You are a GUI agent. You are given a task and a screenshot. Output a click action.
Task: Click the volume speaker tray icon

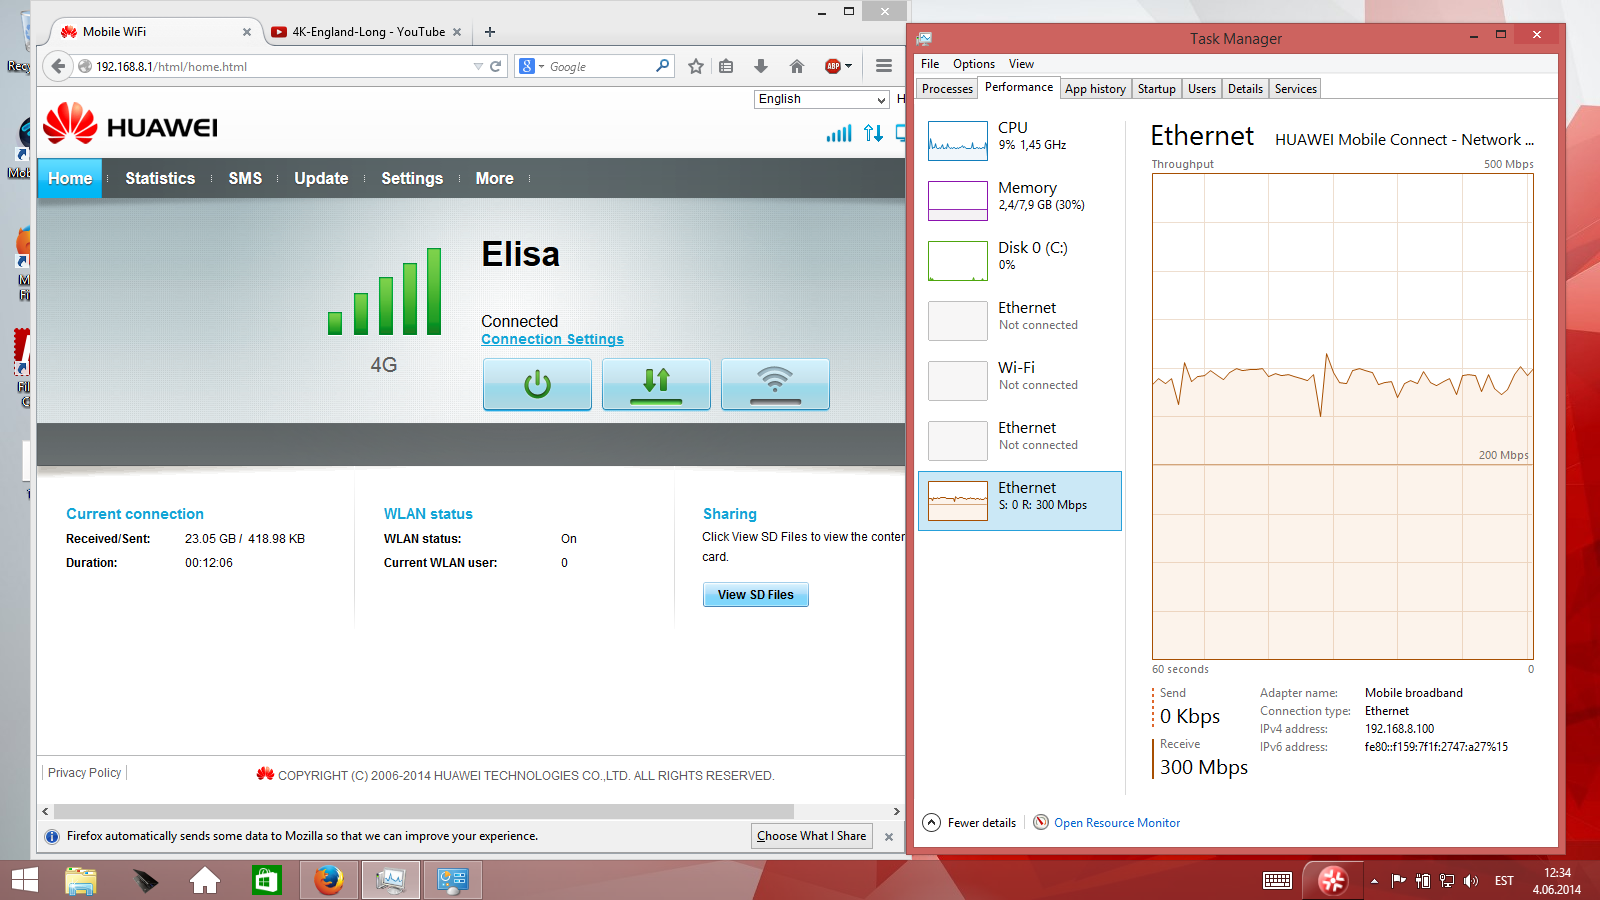(1470, 881)
